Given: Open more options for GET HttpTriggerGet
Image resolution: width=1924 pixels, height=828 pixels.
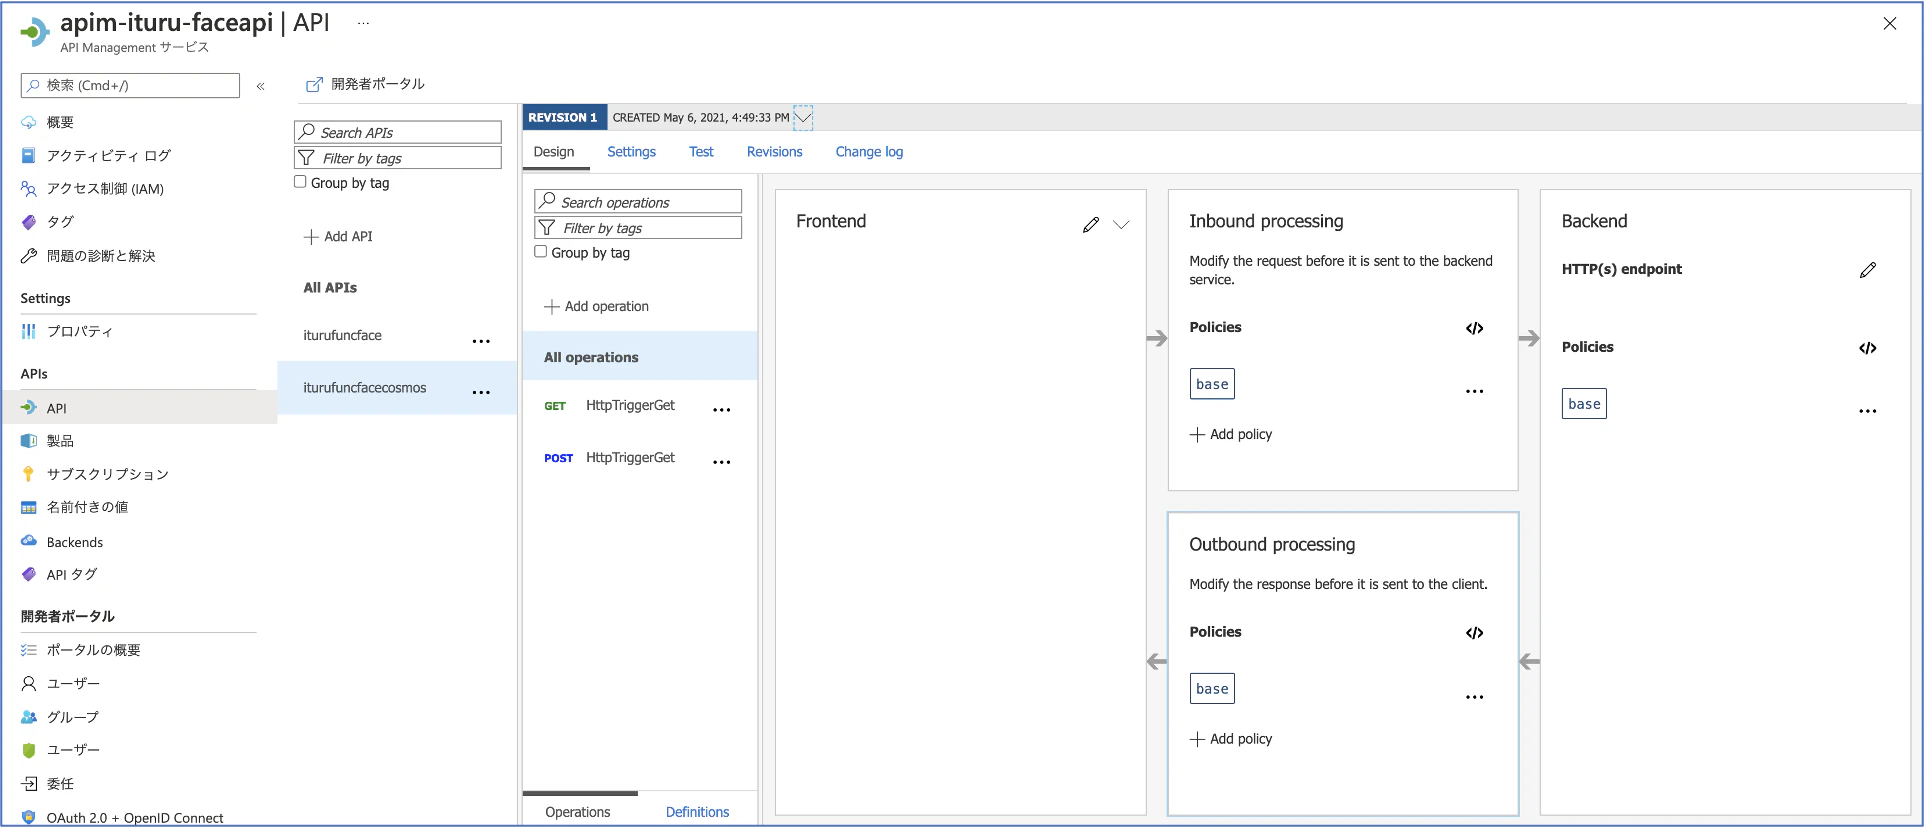Looking at the screenshot, I should (722, 410).
